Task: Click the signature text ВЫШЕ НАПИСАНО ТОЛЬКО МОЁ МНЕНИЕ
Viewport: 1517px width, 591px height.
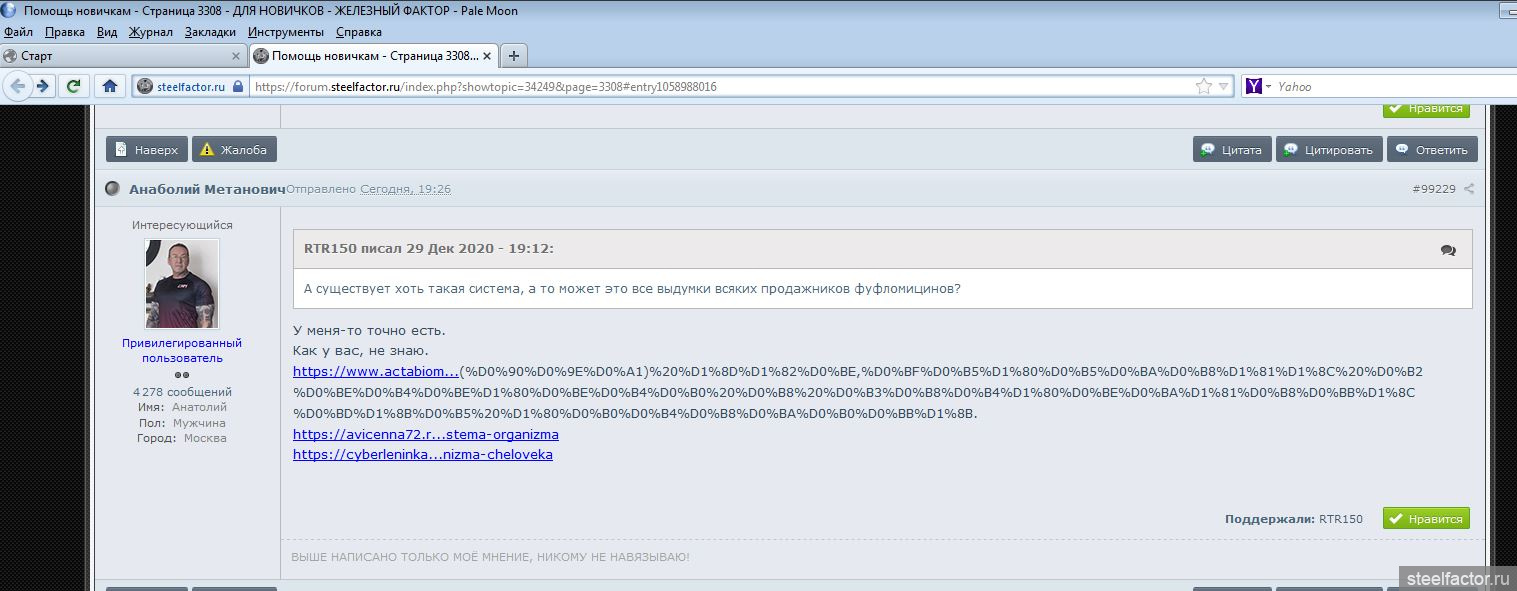Action: coord(490,557)
